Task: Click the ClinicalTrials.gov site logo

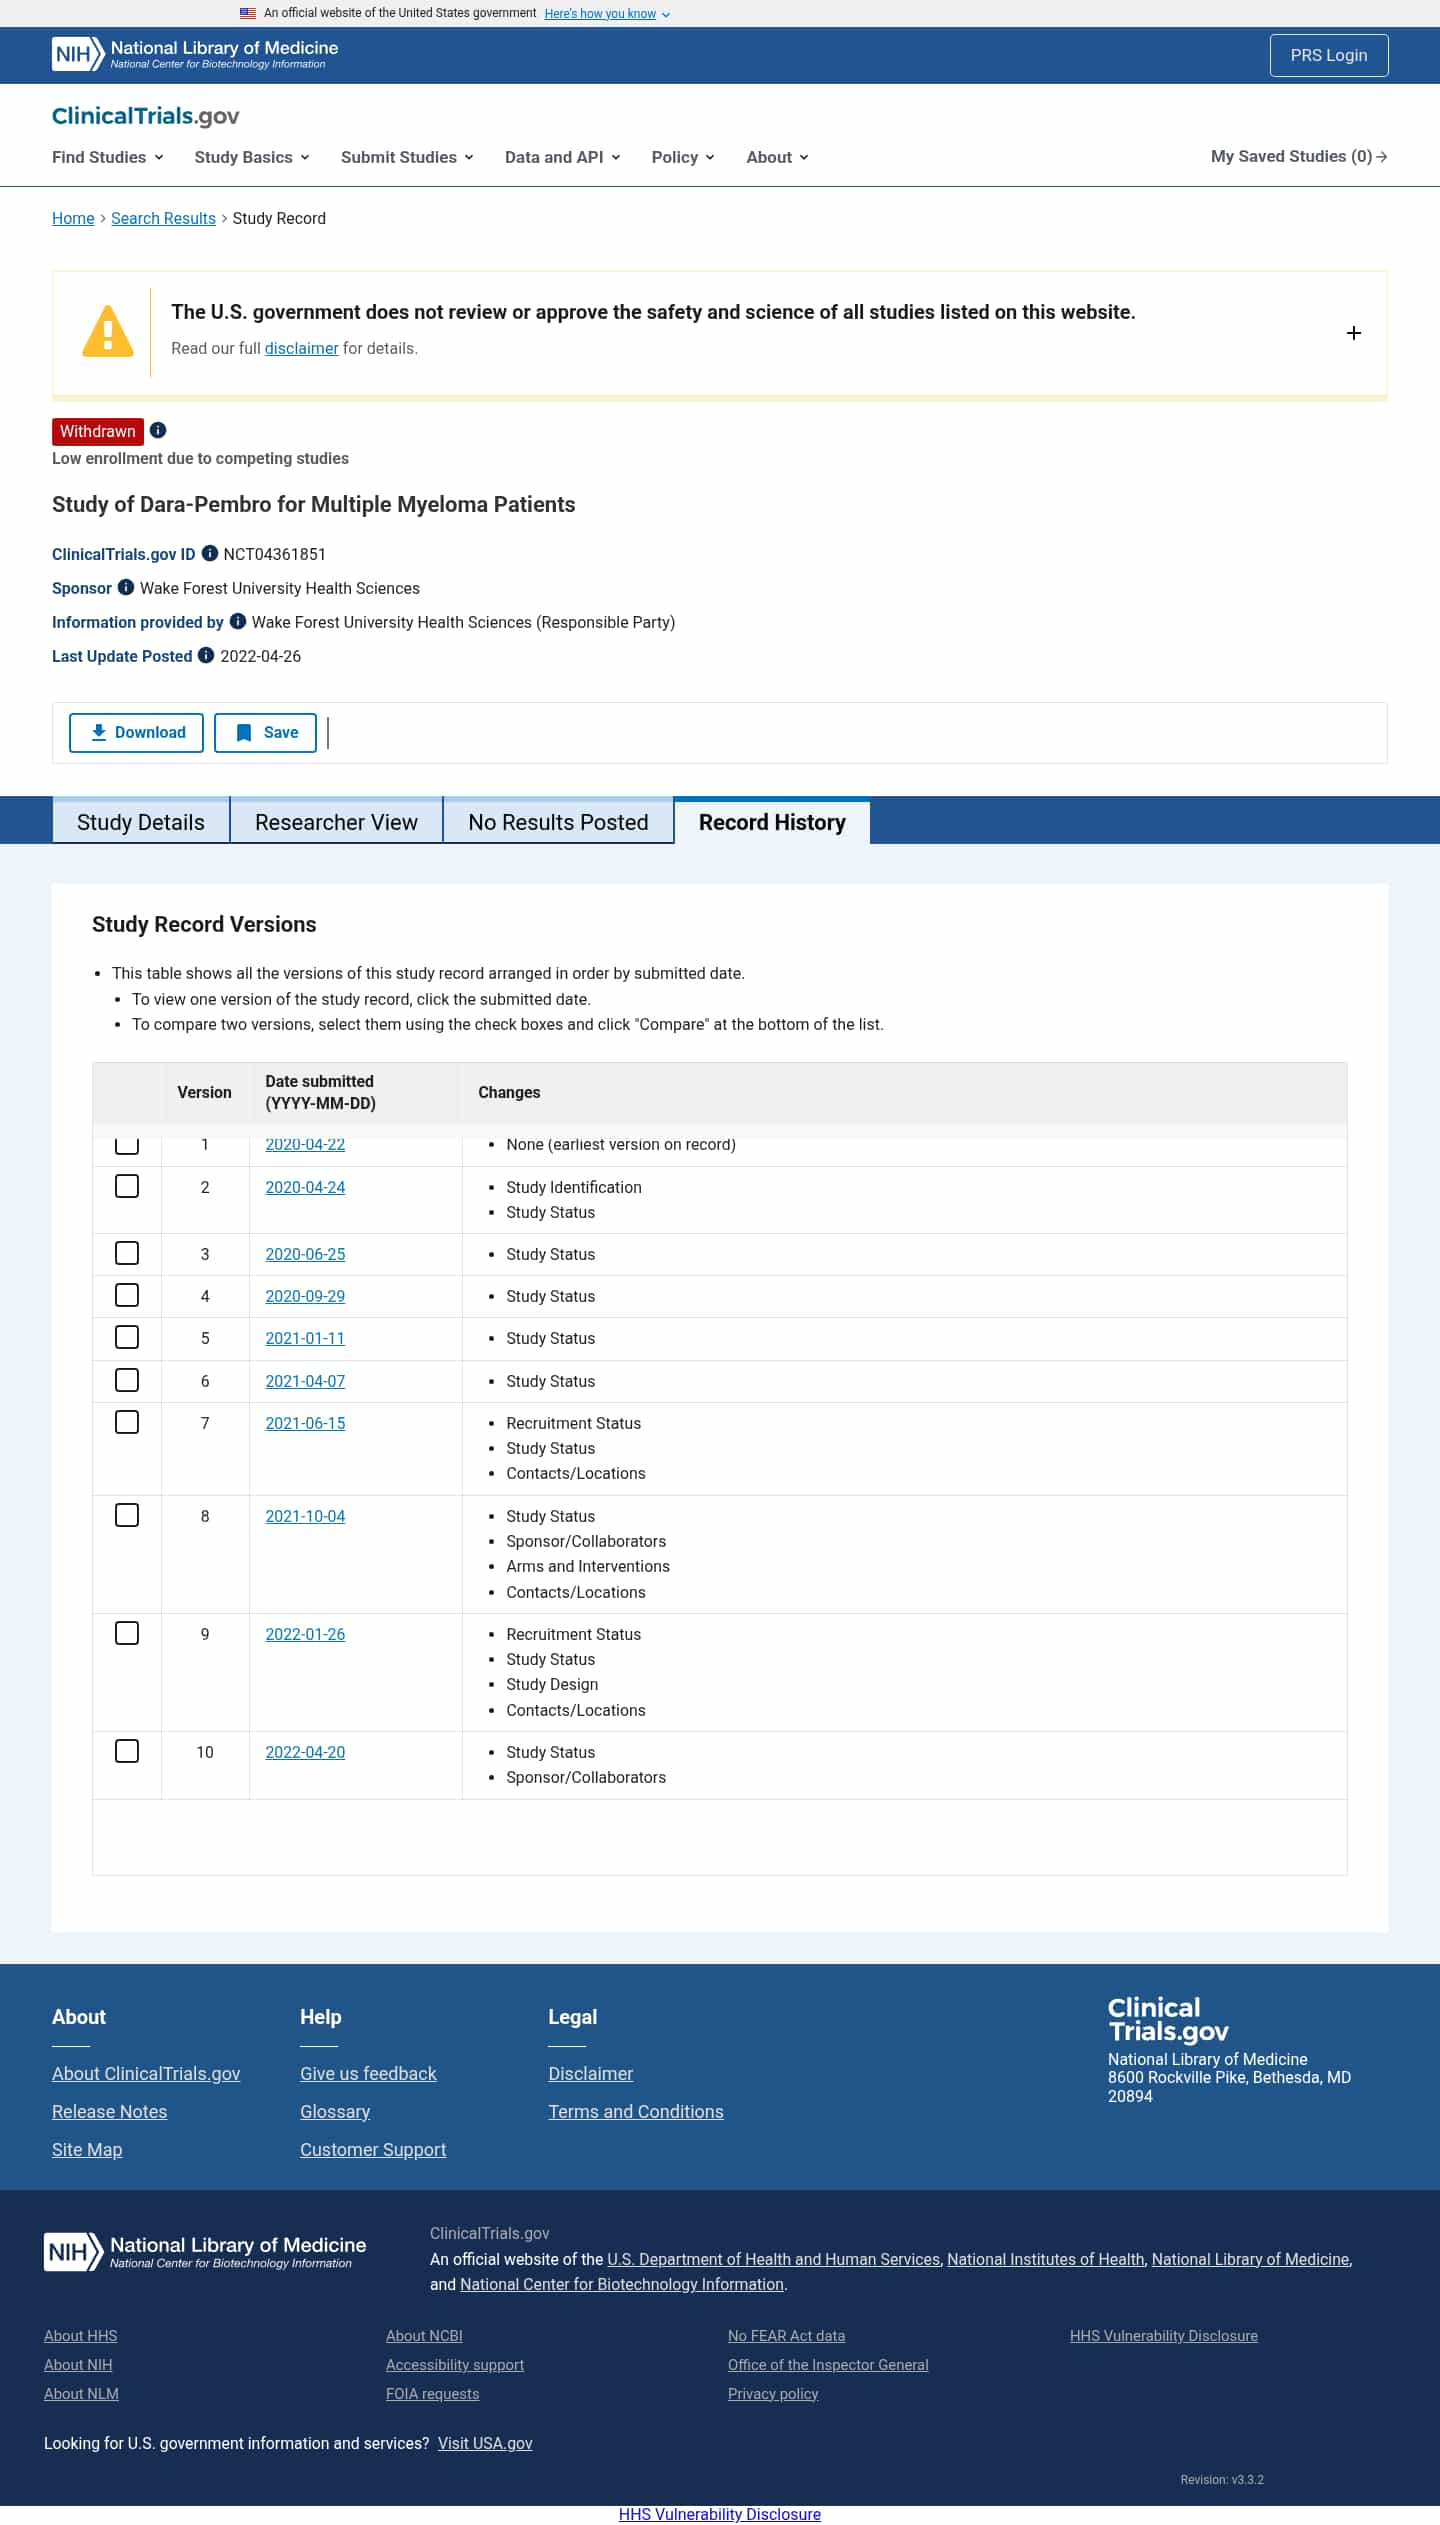Action: 145,116
